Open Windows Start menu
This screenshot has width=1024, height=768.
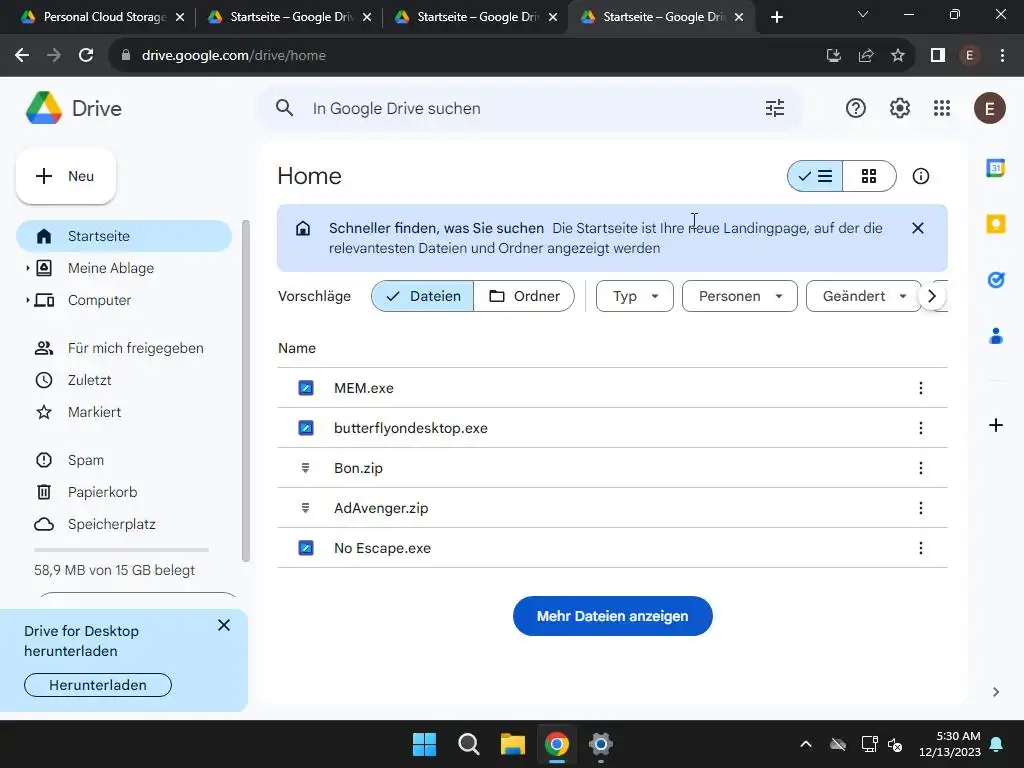click(x=424, y=744)
